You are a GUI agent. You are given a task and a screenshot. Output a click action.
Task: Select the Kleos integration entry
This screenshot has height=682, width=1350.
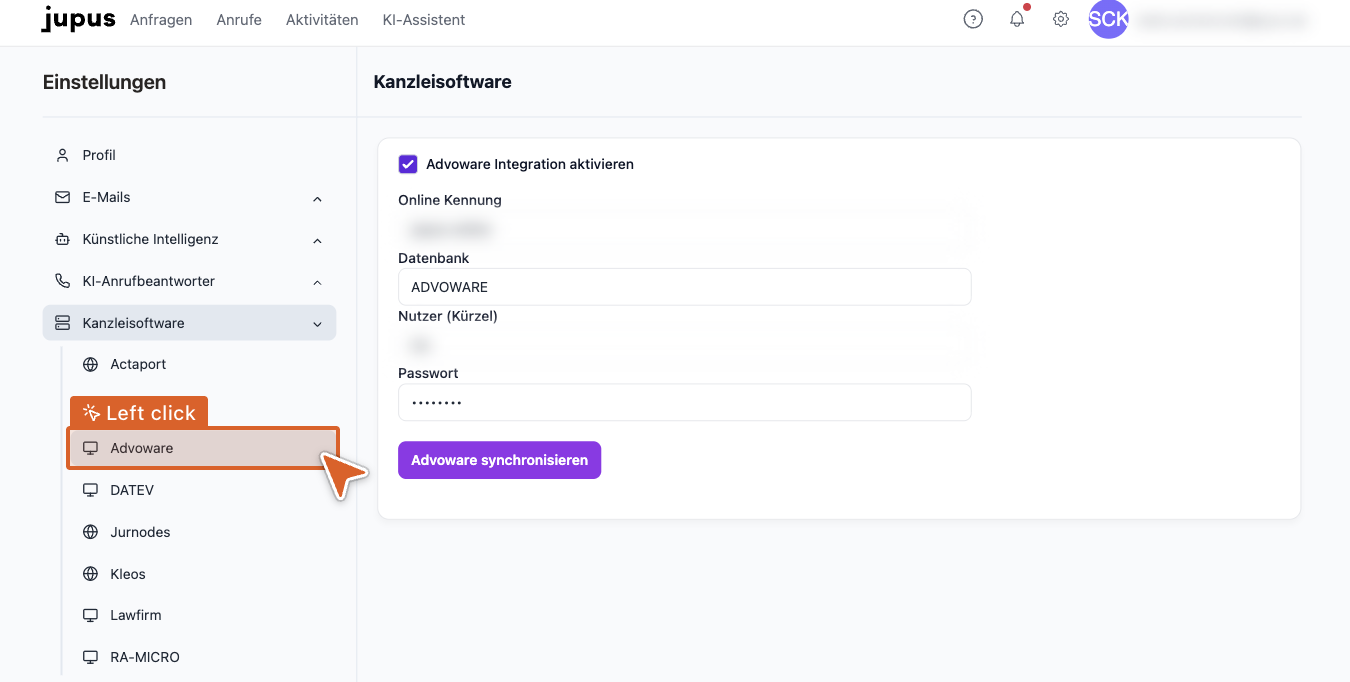203,574
